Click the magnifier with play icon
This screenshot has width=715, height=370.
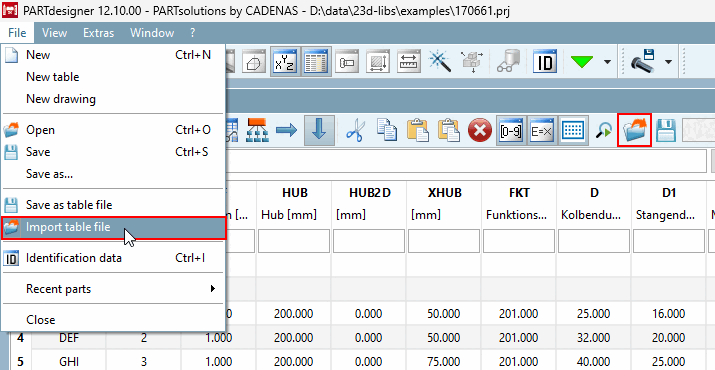point(604,130)
